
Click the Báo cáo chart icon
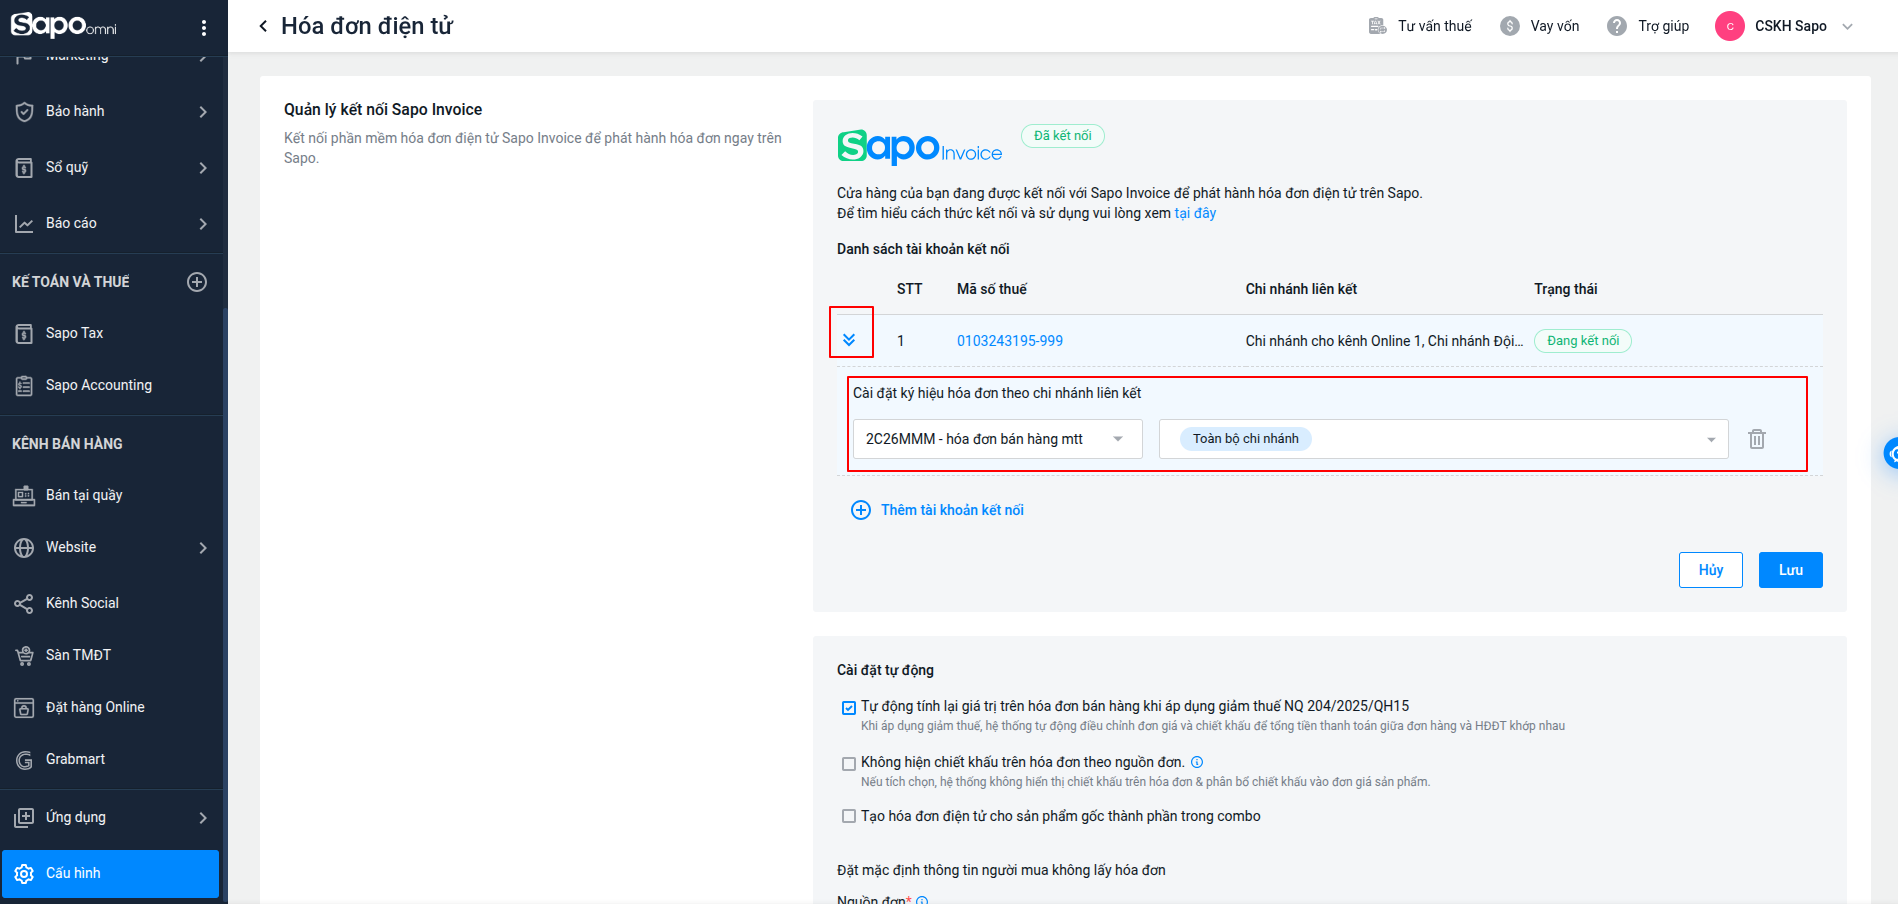pos(24,223)
